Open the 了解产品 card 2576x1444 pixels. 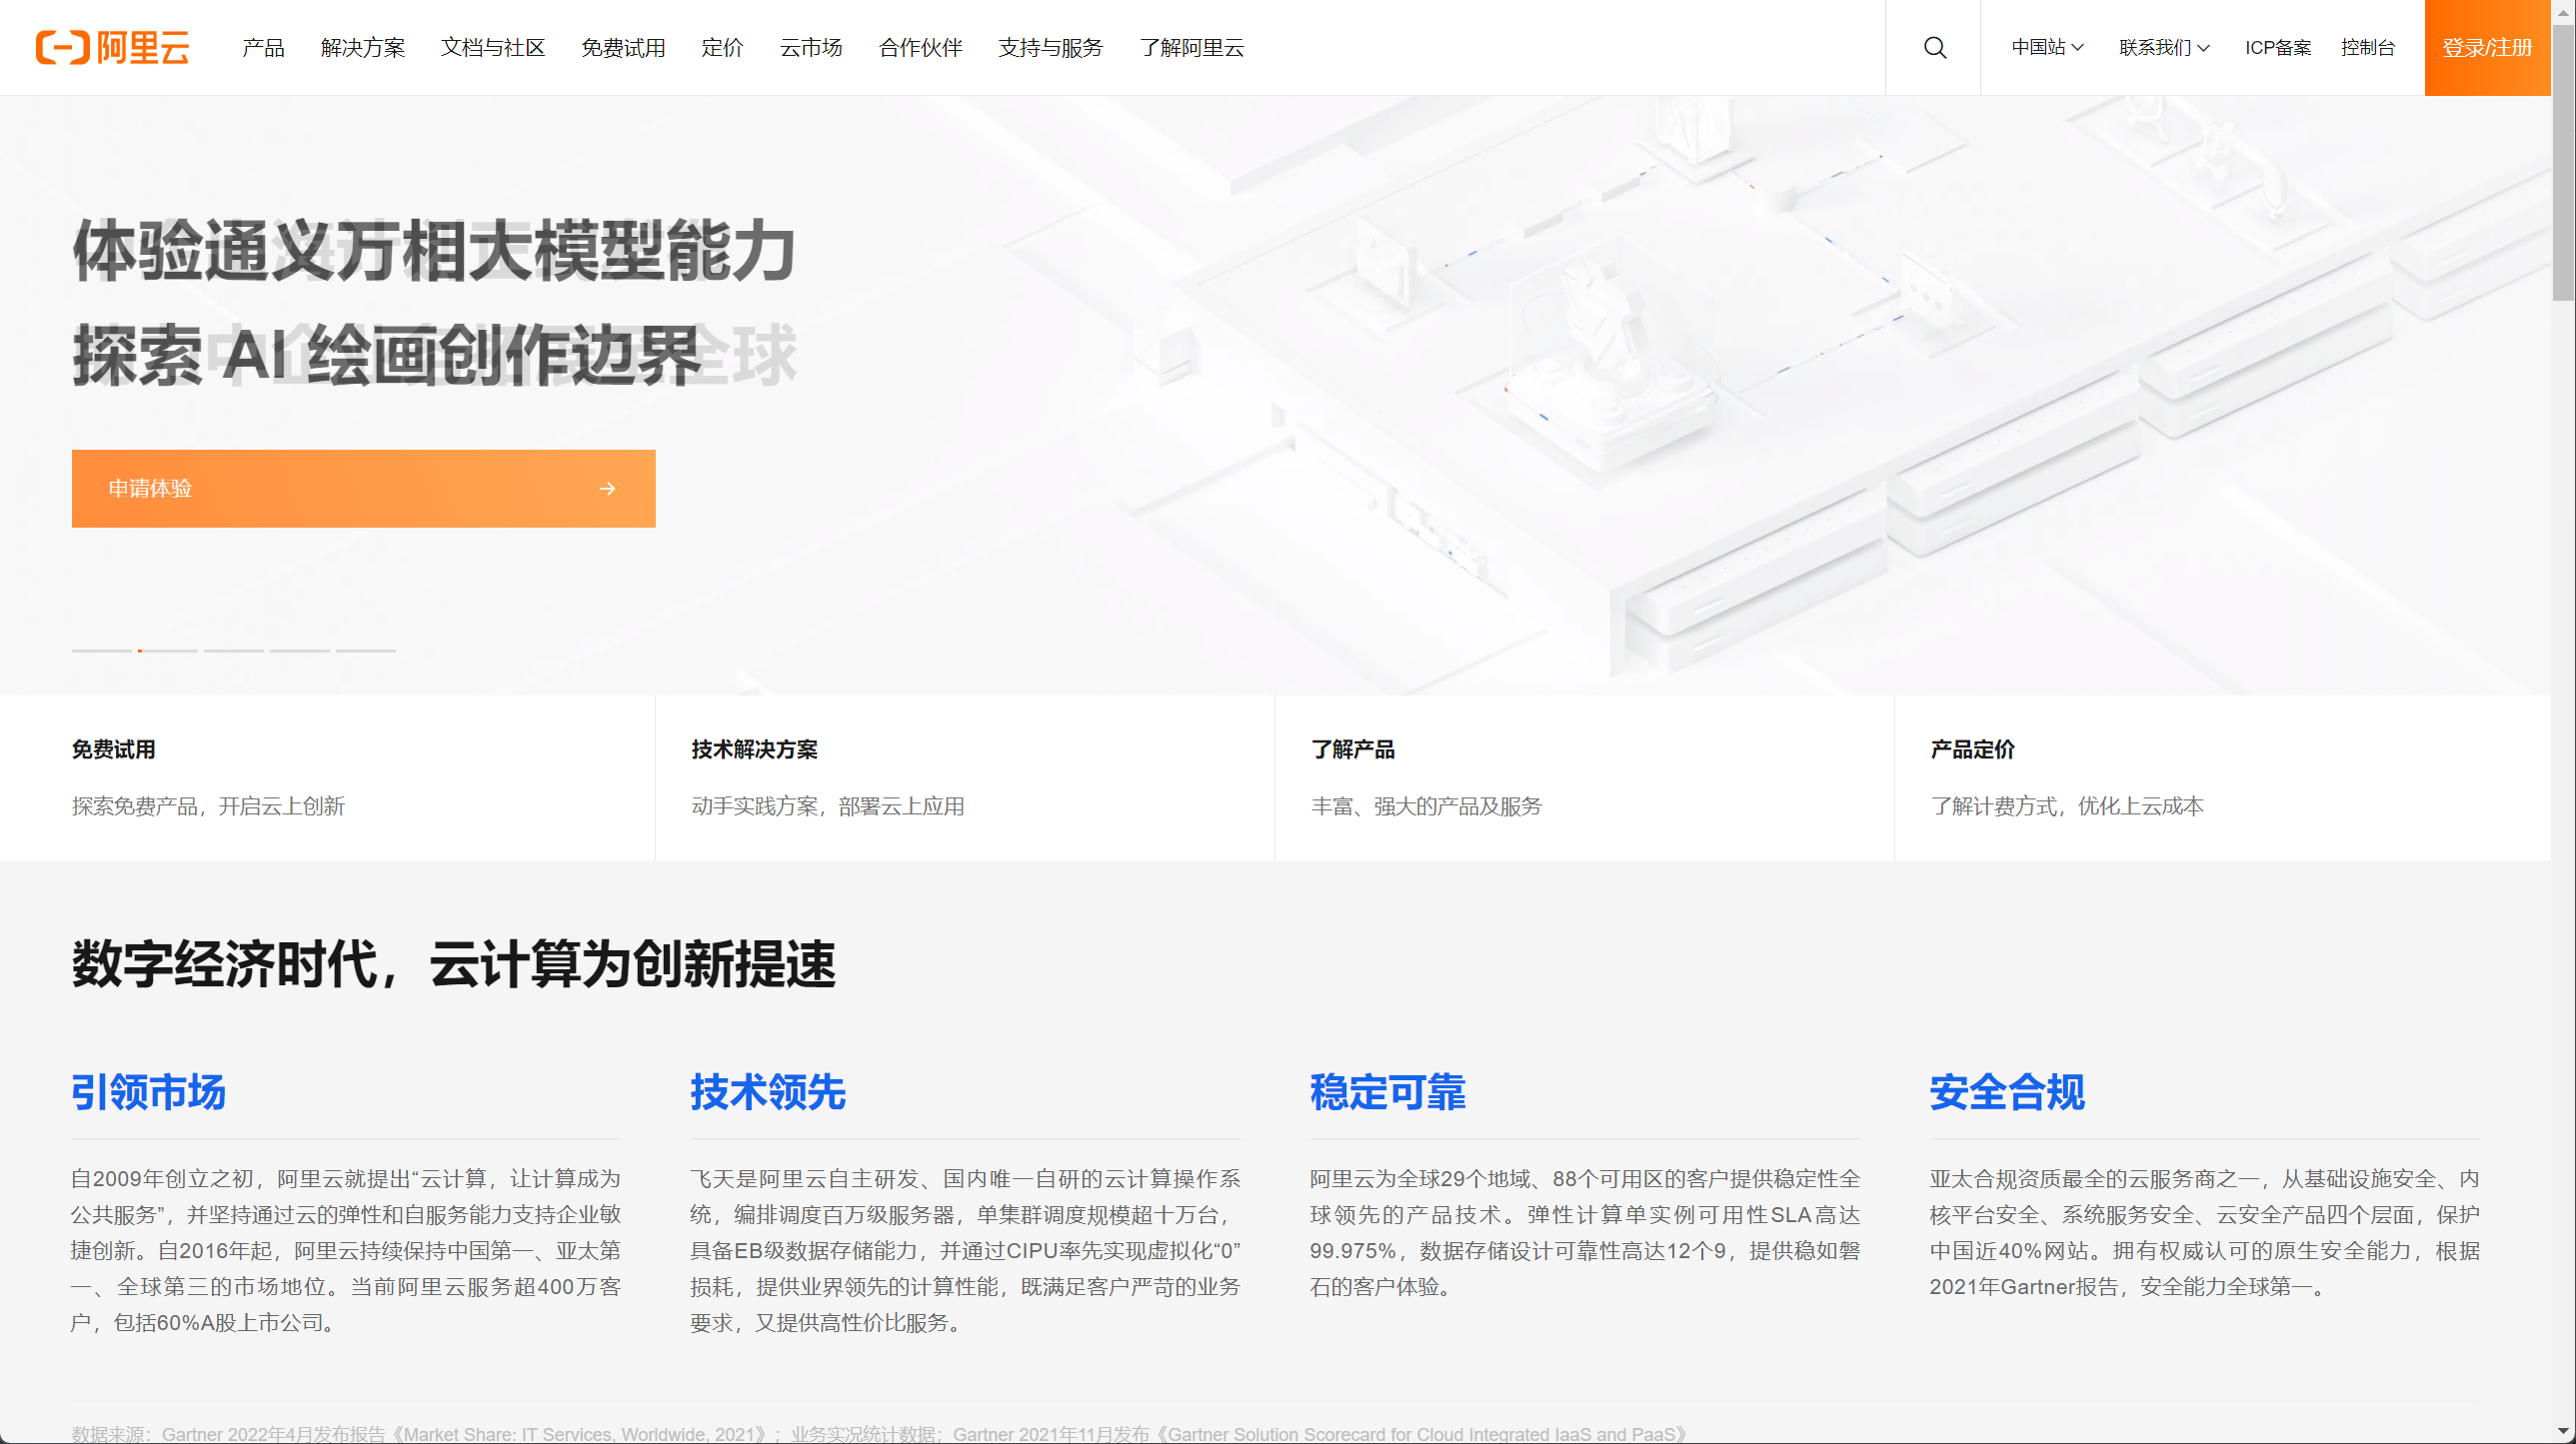(1585, 778)
